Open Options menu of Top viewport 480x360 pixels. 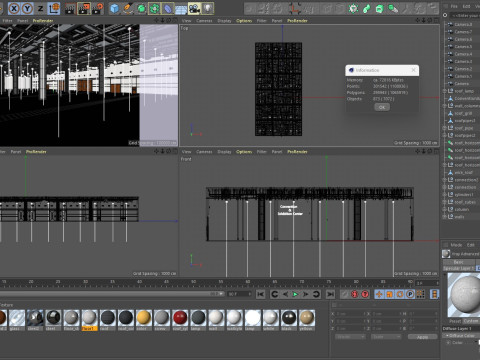244,21
